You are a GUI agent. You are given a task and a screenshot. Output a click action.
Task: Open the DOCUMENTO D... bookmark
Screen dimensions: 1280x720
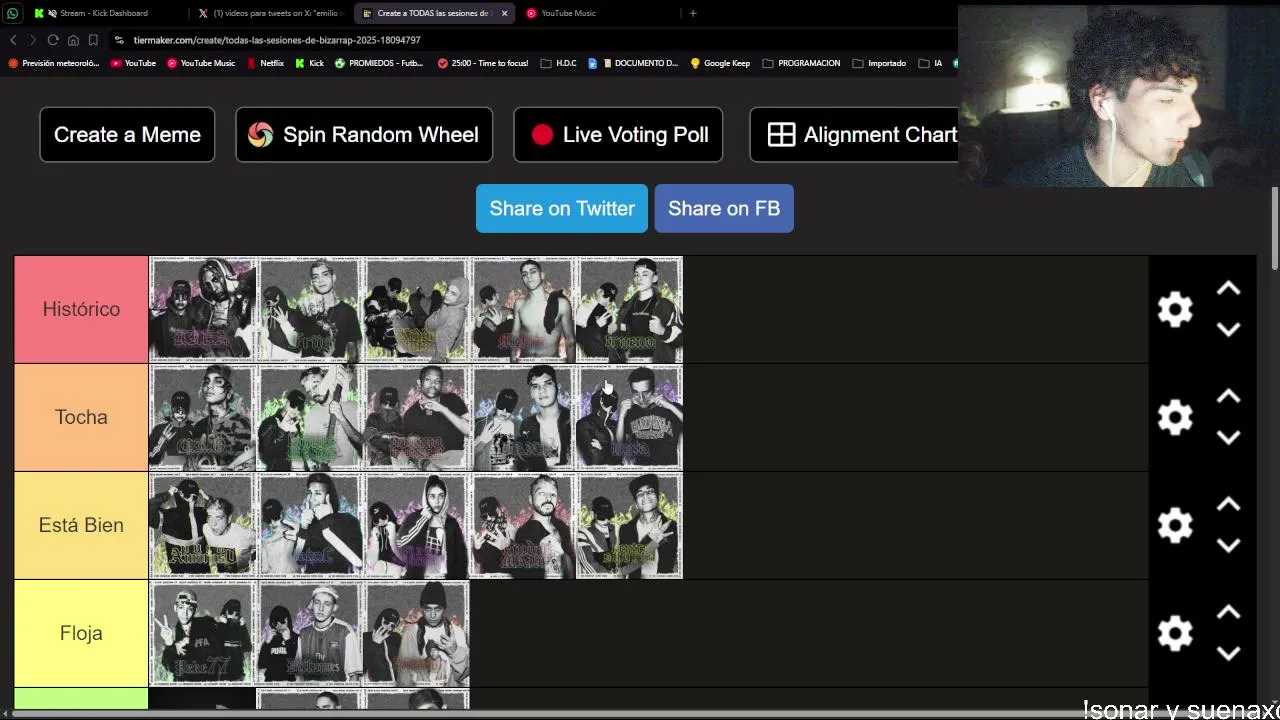(633, 63)
